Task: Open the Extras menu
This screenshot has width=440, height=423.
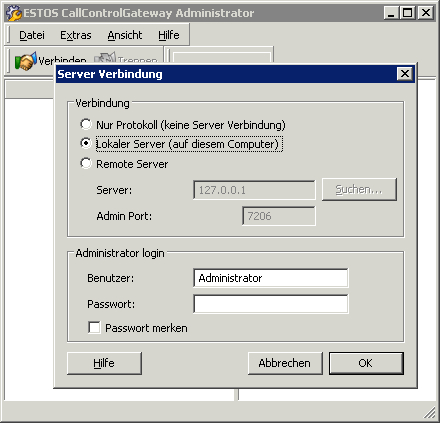Action: (x=76, y=35)
